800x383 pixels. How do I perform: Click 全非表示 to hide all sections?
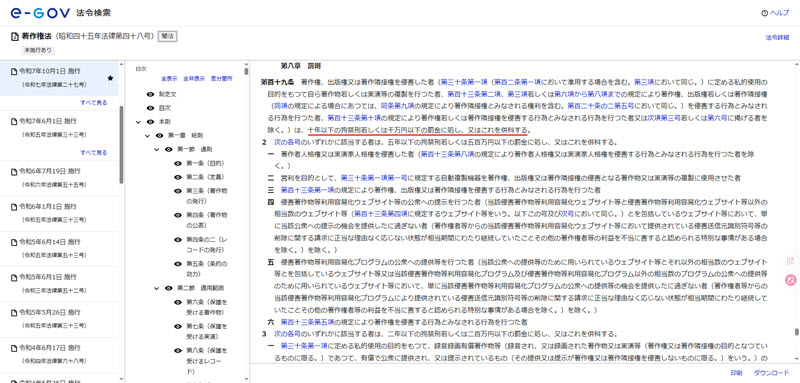click(x=194, y=79)
